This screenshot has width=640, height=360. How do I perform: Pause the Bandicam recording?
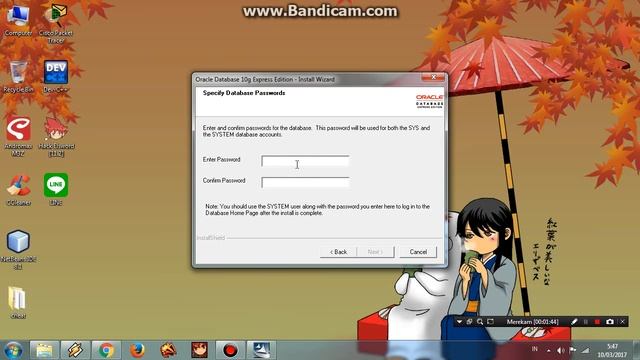tap(586, 322)
